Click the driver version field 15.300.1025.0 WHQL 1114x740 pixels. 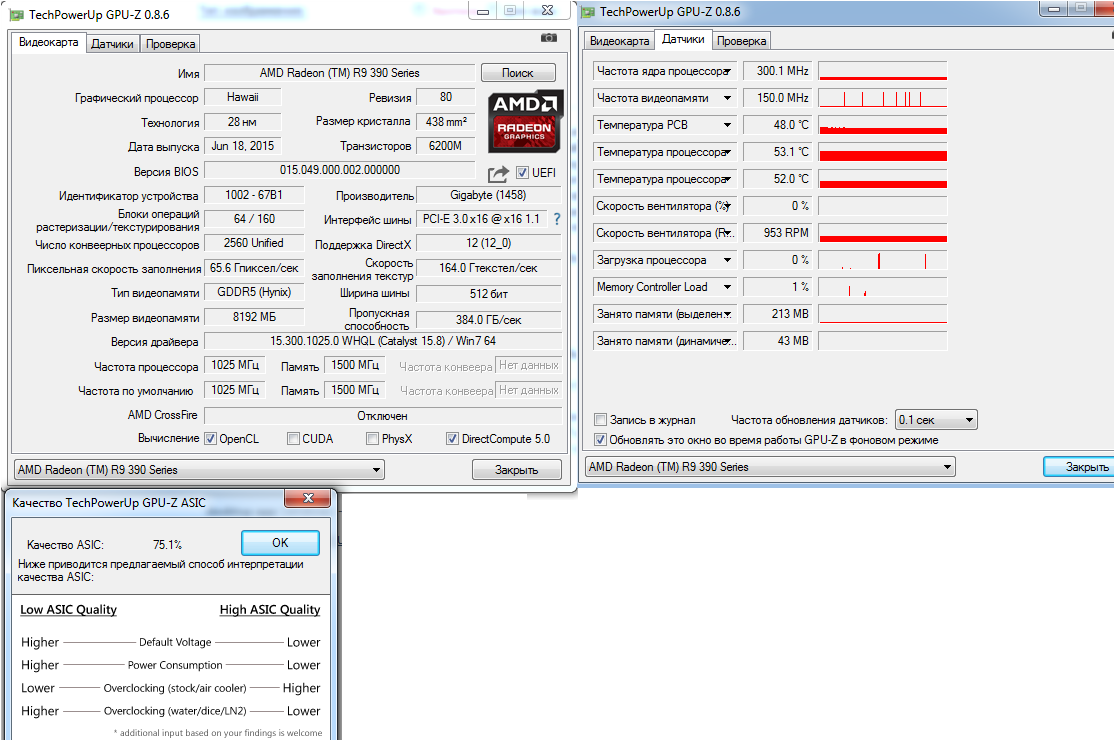pyautogui.click(x=383, y=341)
